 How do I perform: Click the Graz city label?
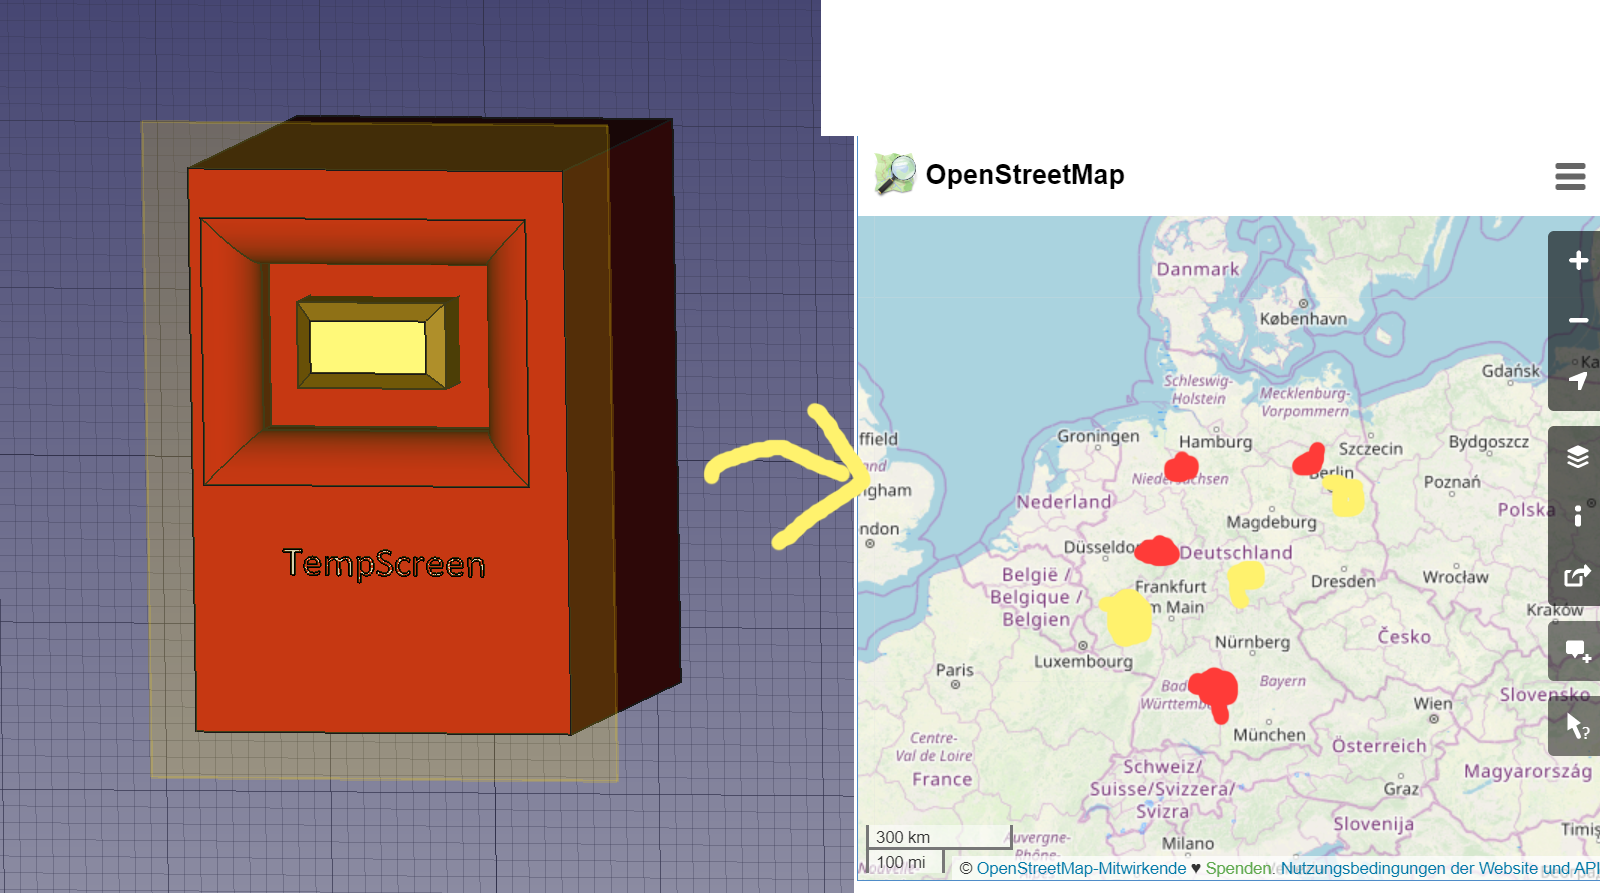(1401, 789)
